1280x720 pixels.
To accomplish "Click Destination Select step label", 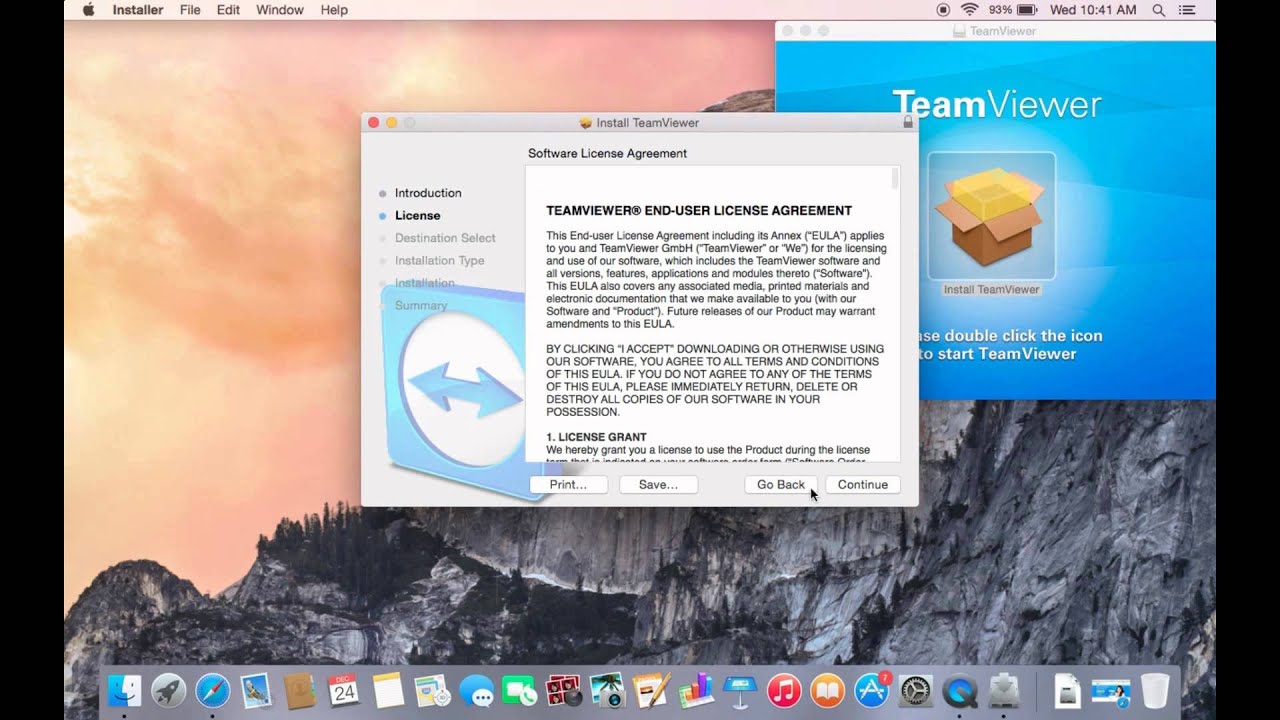I will (x=445, y=238).
